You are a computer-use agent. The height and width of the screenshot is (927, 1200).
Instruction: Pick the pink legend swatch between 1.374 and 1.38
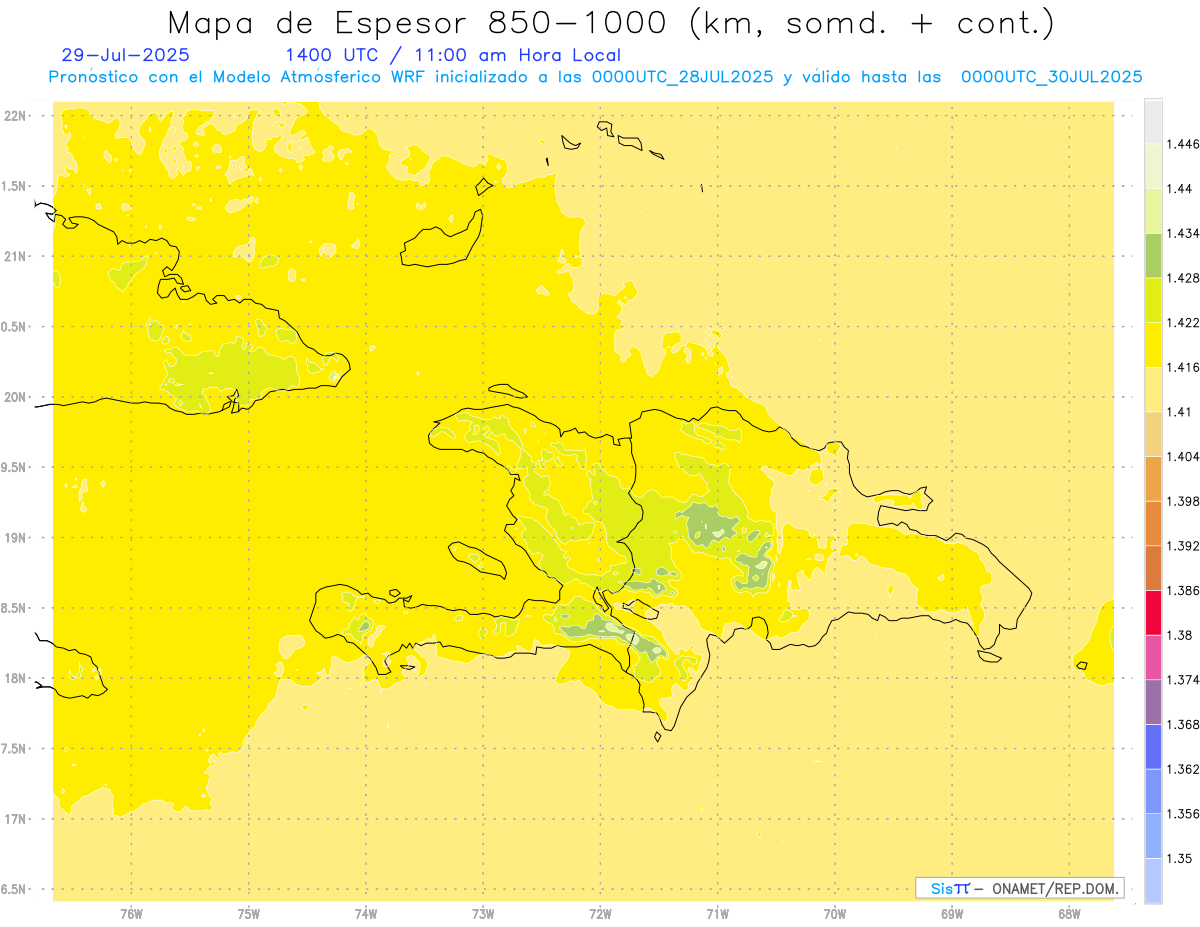[1153, 657]
